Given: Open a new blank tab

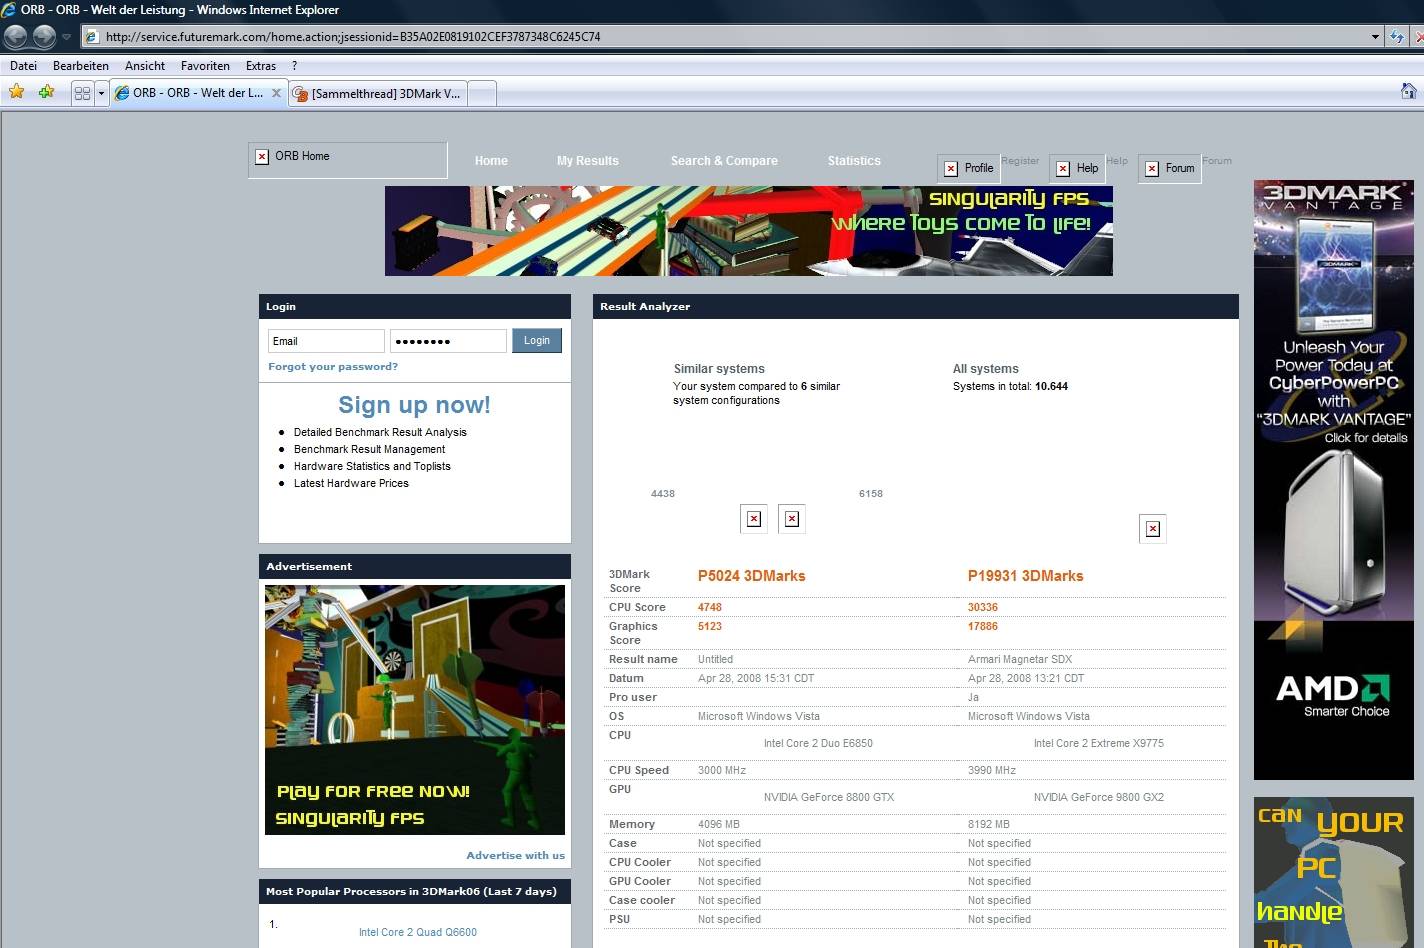Looking at the screenshot, I should [x=482, y=93].
